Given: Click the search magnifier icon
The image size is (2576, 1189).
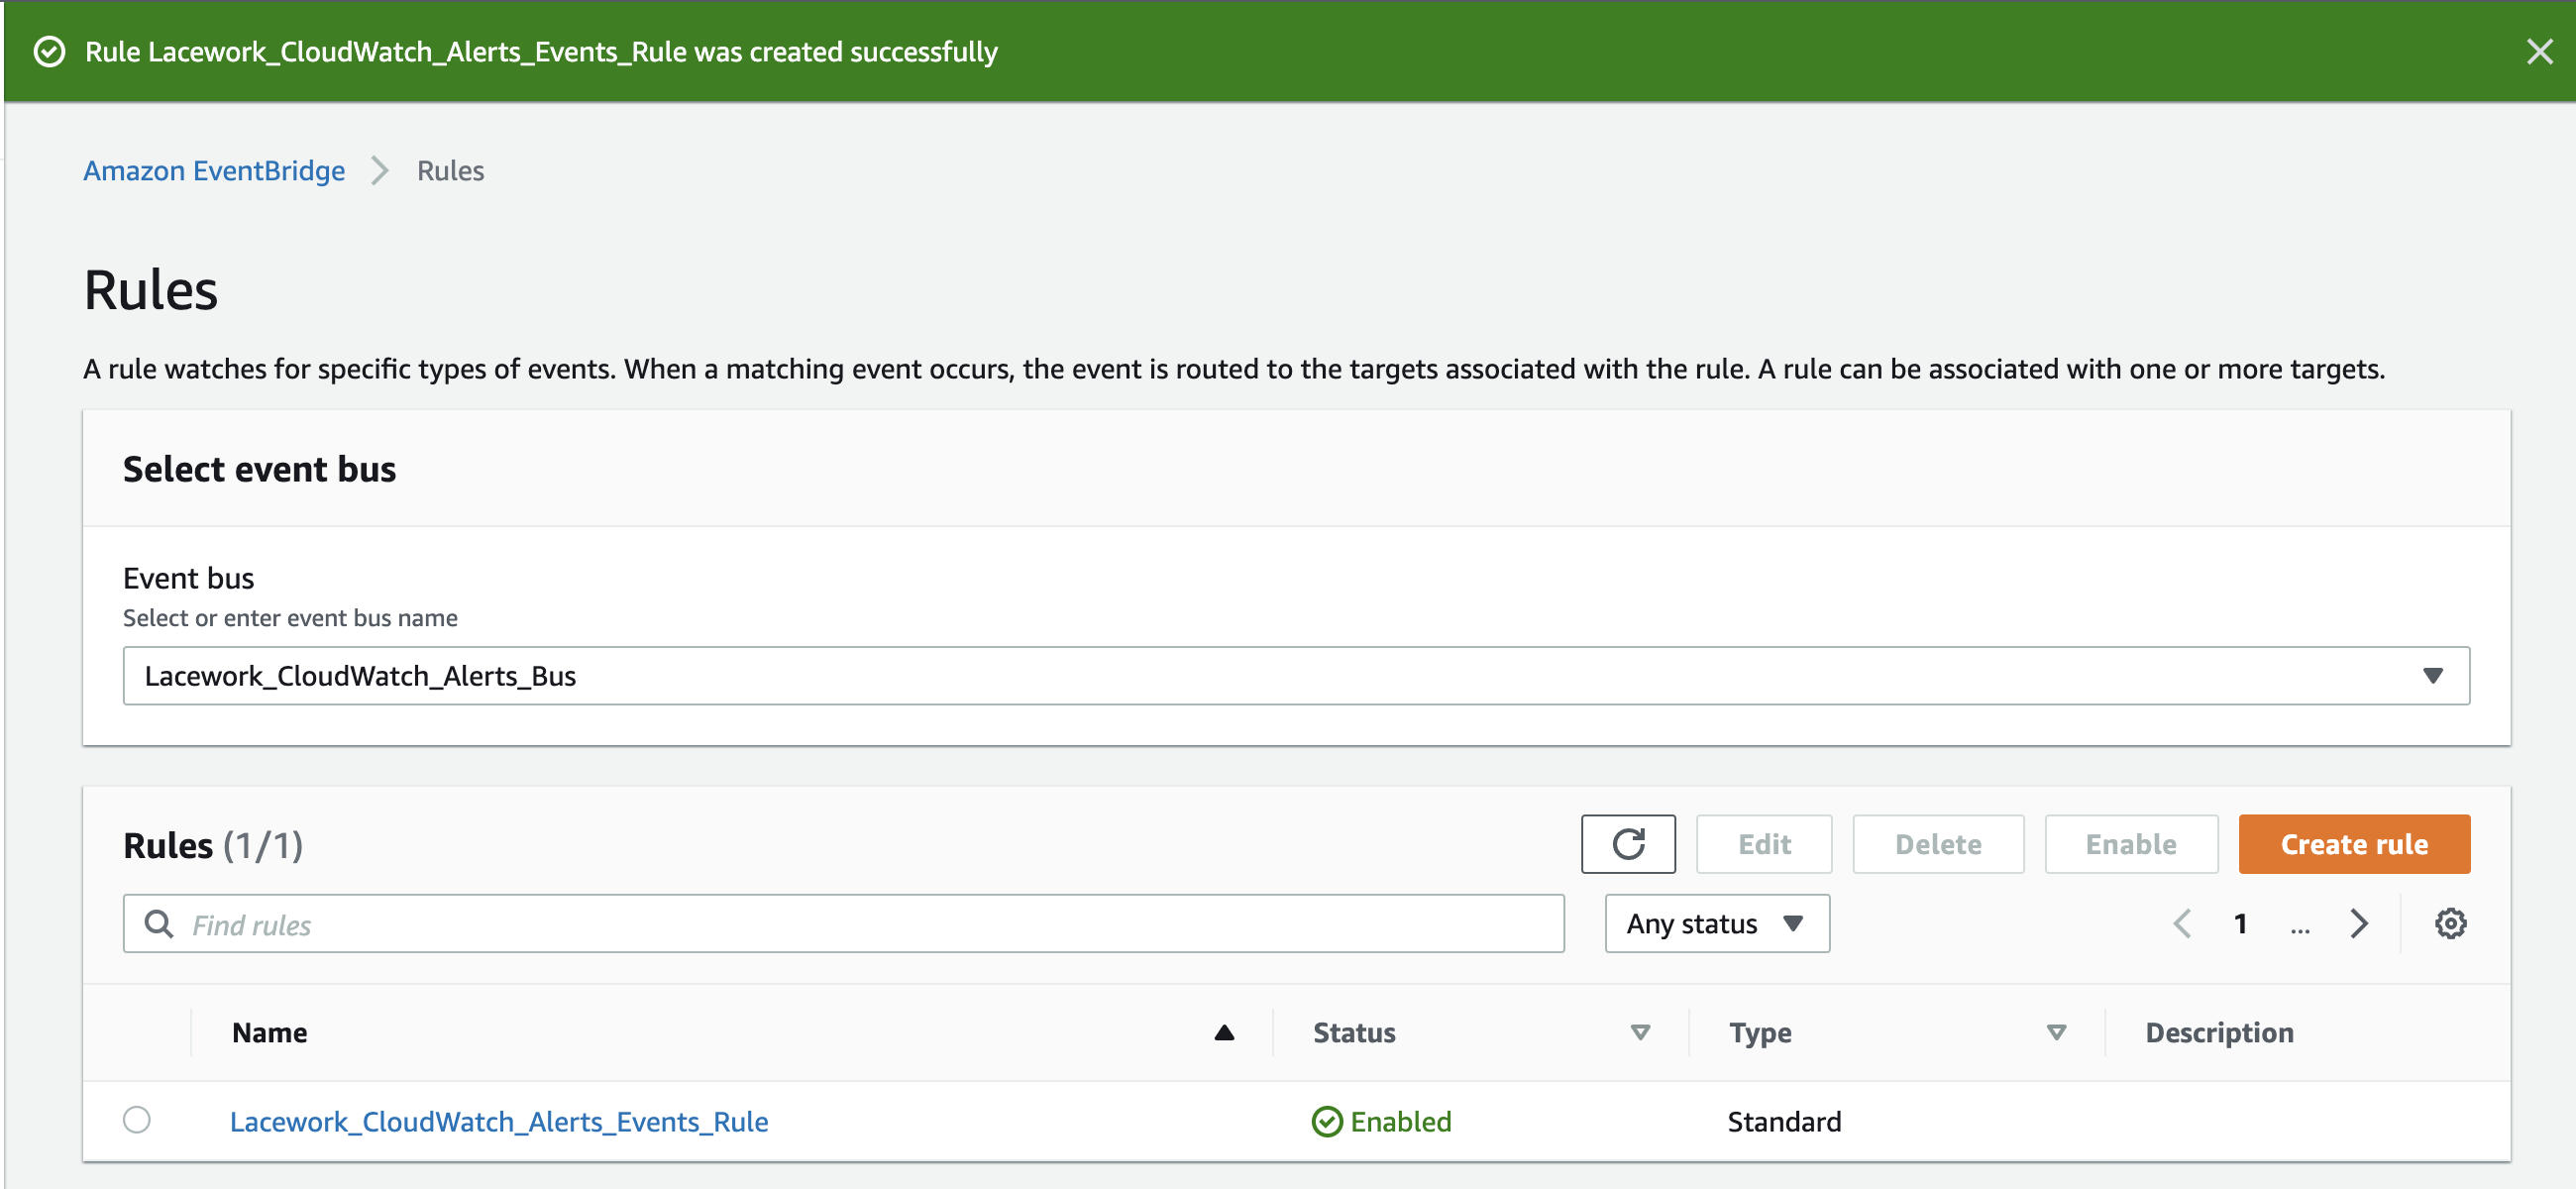Looking at the screenshot, I should coord(158,924).
